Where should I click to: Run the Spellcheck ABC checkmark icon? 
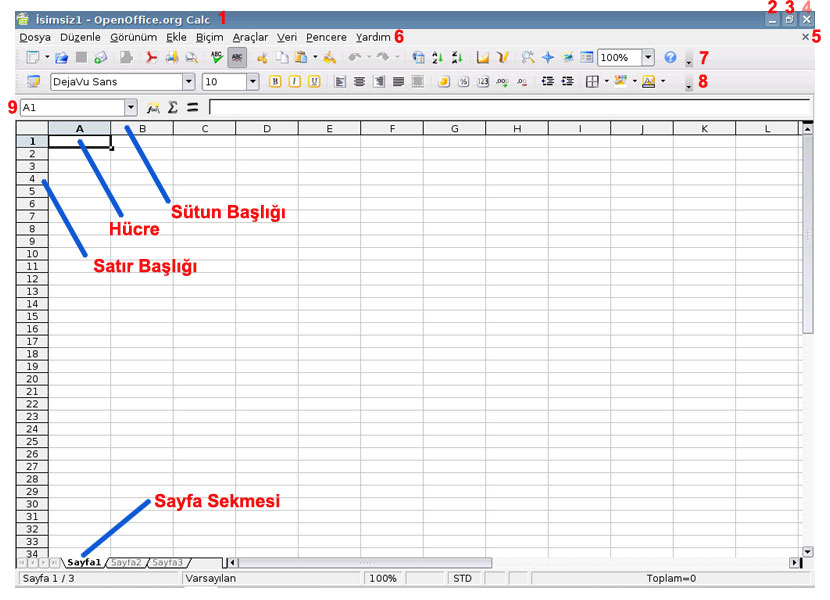[216, 57]
